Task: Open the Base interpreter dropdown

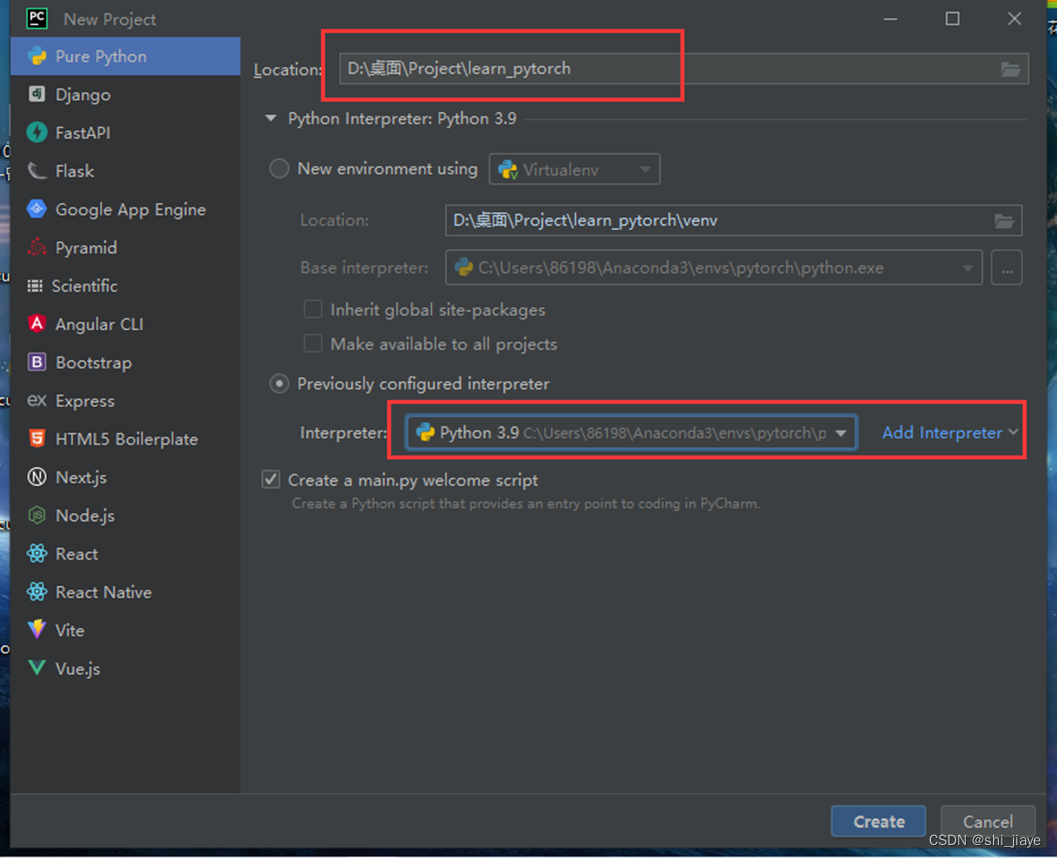Action: tap(714, 268)
